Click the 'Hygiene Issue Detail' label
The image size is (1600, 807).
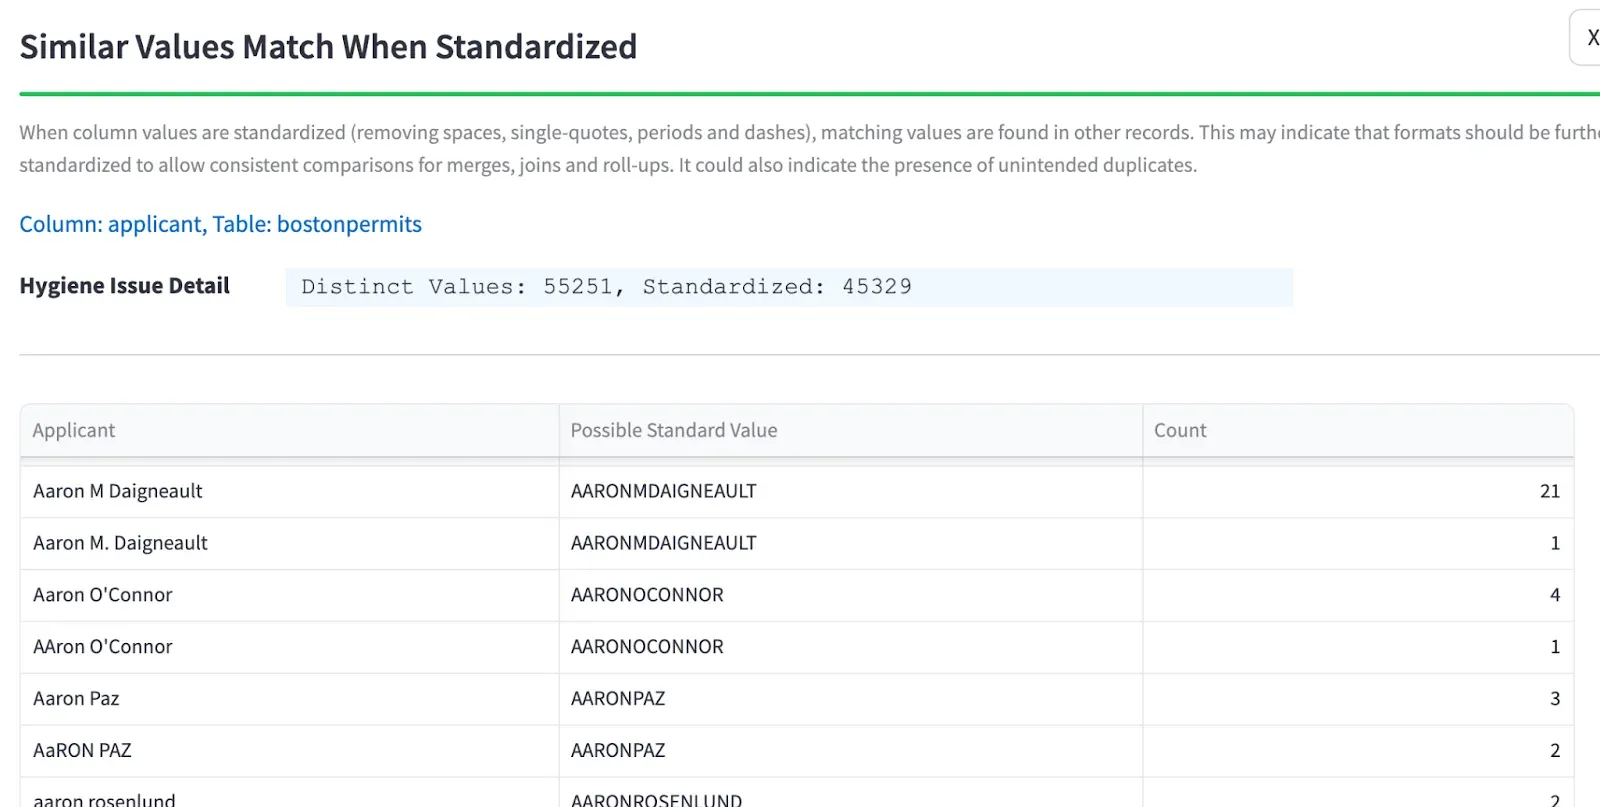[x=125, y=286]
